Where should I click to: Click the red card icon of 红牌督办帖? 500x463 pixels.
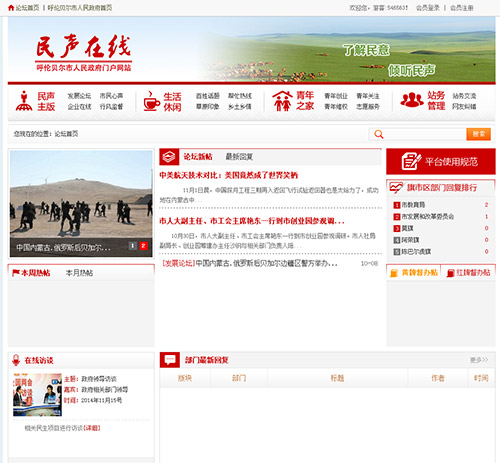pyautogui.click(x=451, y=273)
